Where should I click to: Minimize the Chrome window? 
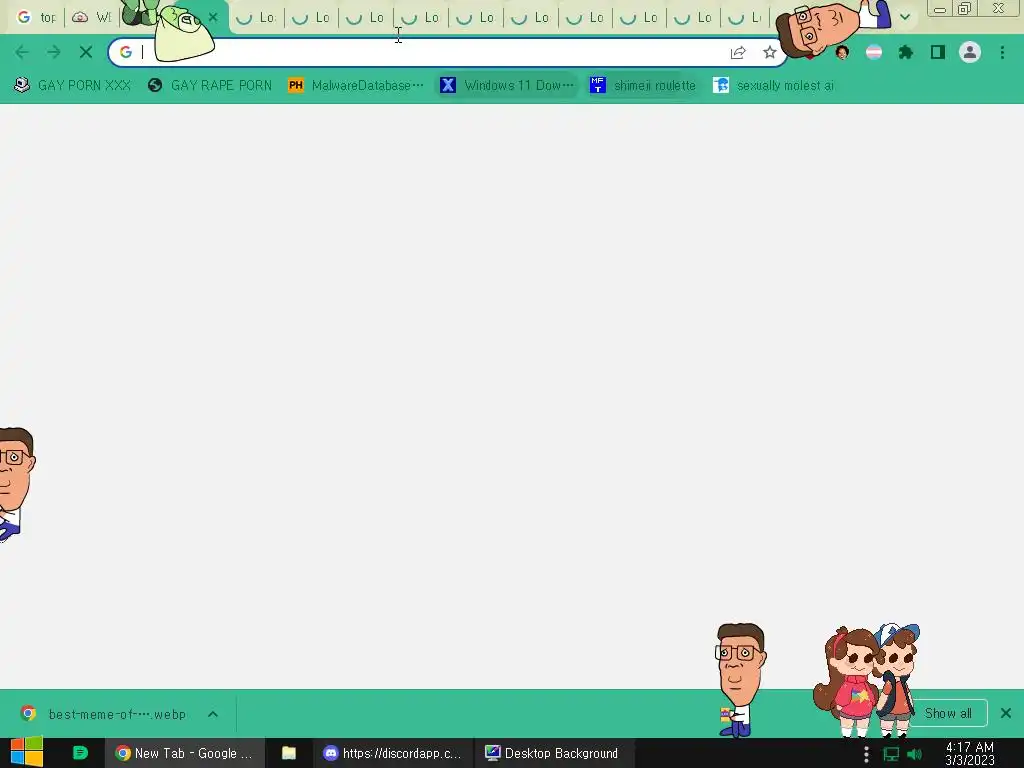coord(940,9)
